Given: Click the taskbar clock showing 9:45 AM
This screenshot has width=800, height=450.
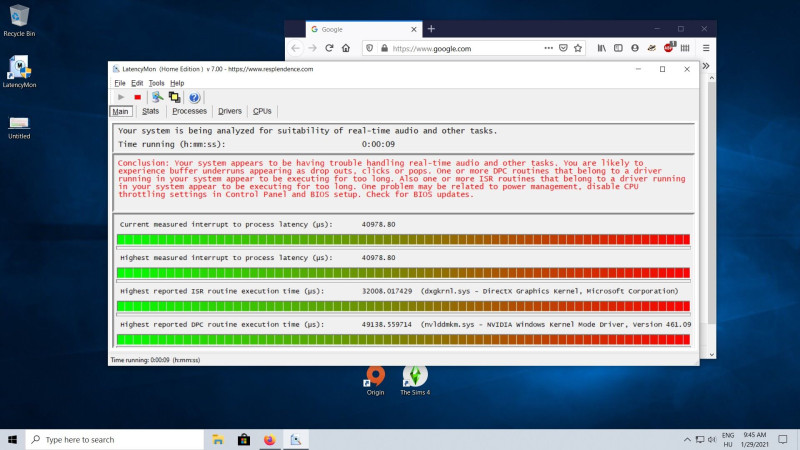Looking at the screenshot, I should tap(755, 439).
